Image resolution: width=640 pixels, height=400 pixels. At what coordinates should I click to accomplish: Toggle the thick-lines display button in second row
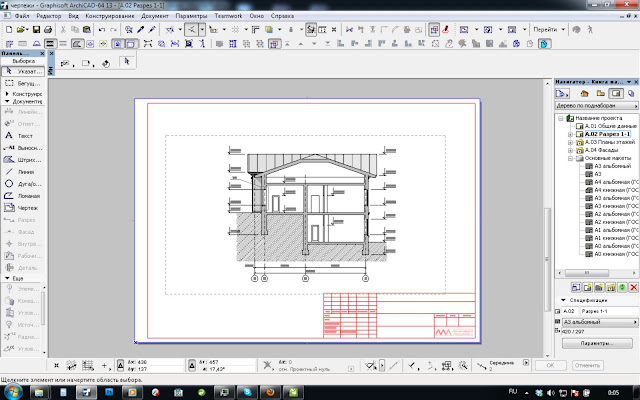(50, 43)
